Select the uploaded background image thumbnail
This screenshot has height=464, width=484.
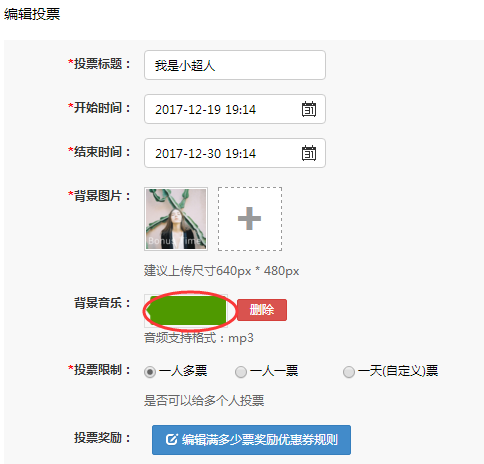click(x=176, y=219)
